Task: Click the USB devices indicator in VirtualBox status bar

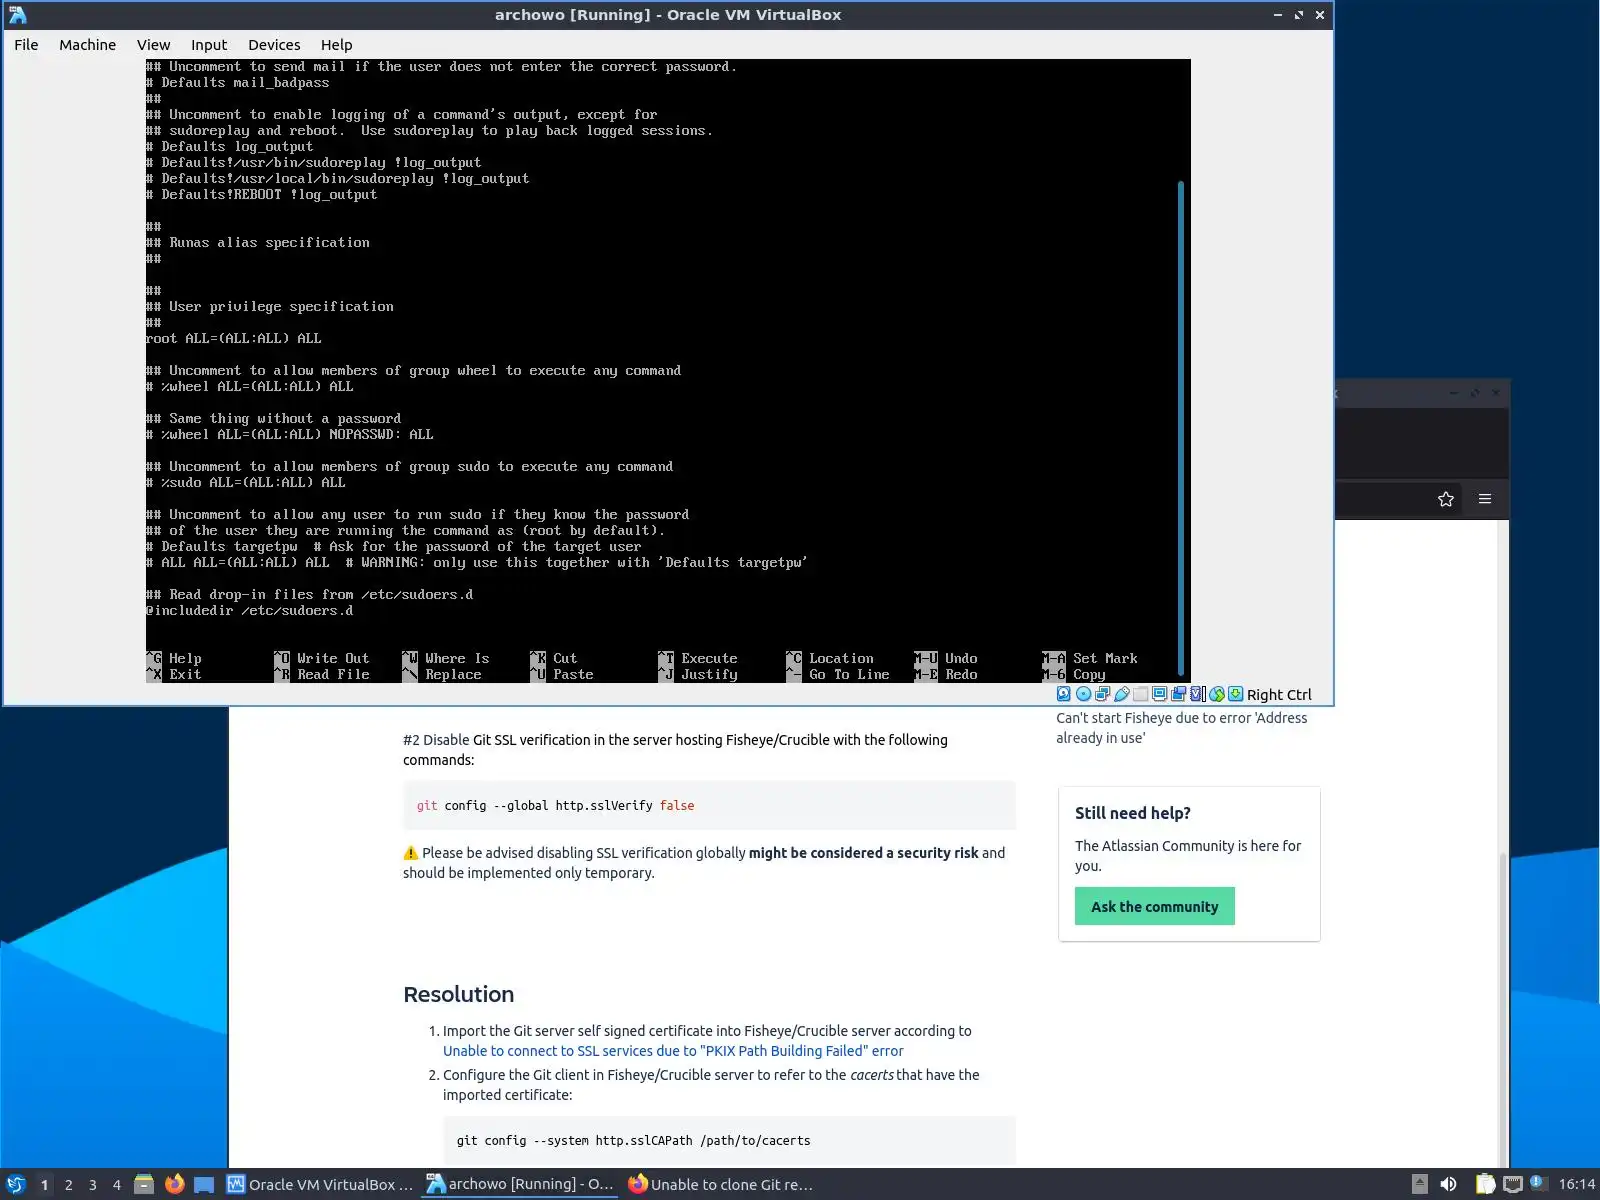Action: [1122, 694]
